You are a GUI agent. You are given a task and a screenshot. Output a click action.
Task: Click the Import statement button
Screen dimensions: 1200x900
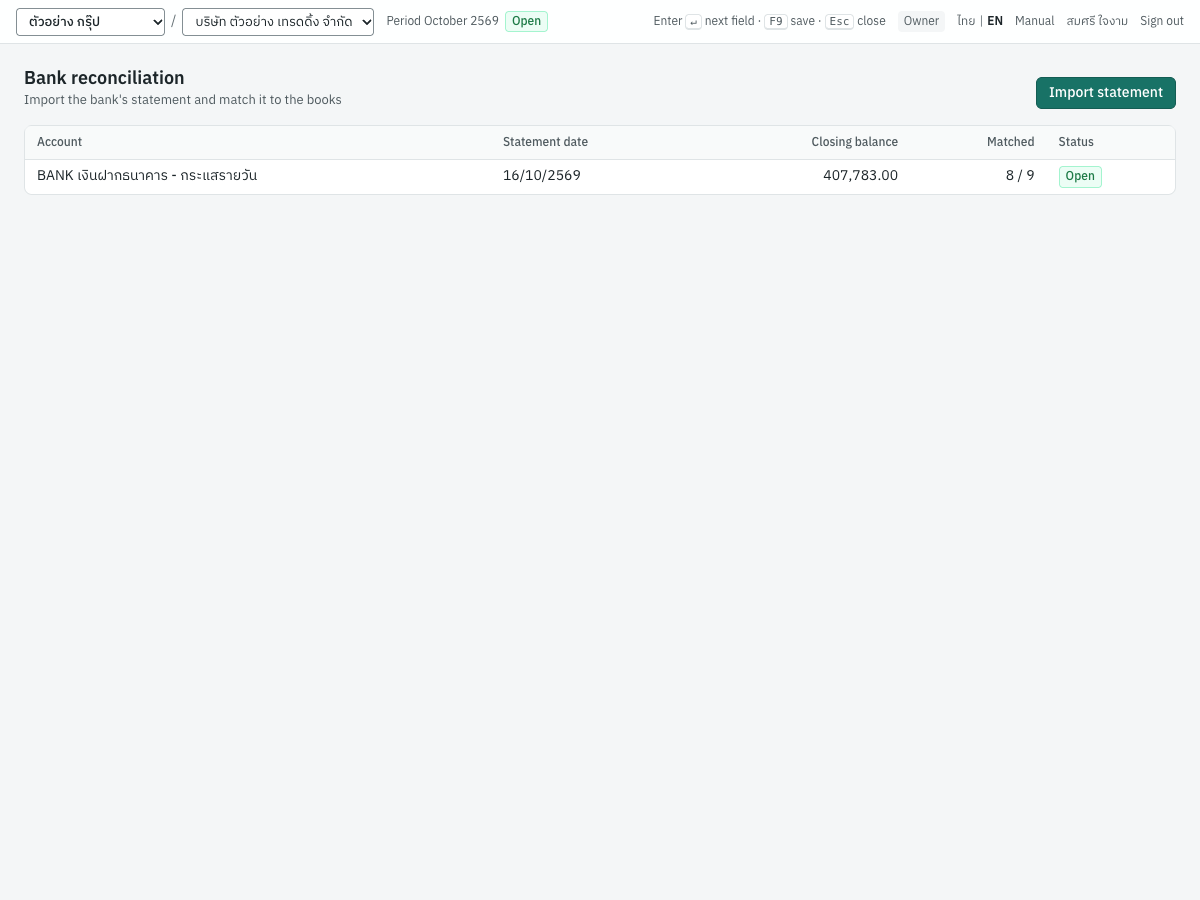click(x=1105, y=93)
